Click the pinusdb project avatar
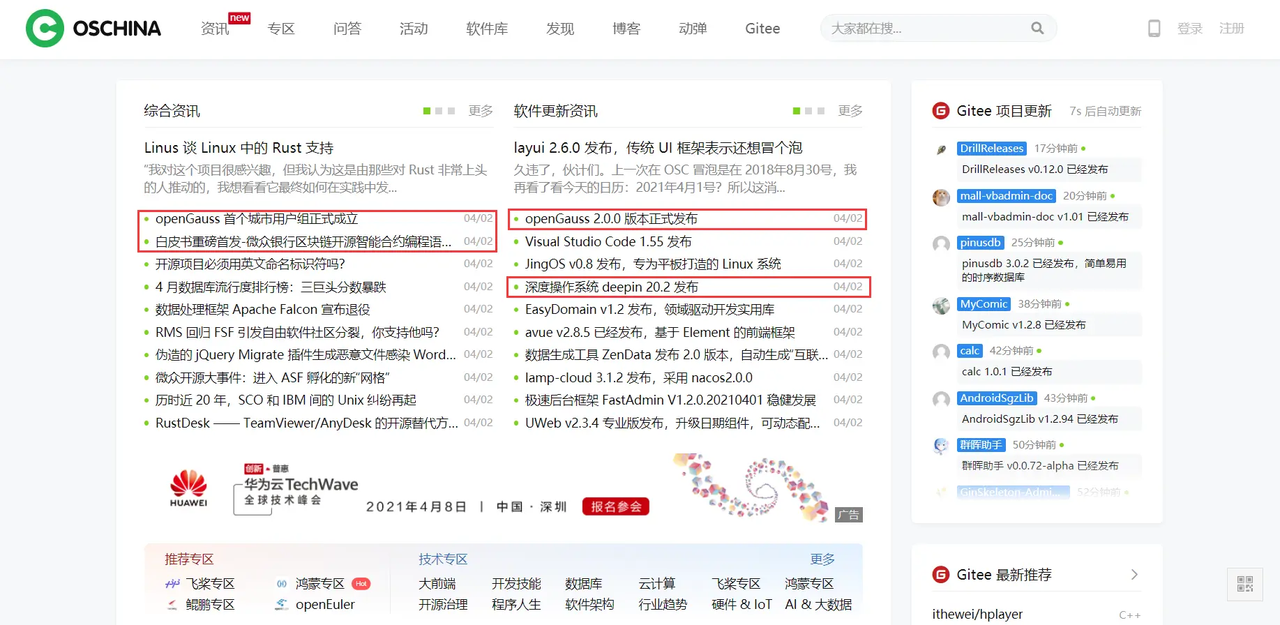Screen dimensions: 1280x625 941,244
